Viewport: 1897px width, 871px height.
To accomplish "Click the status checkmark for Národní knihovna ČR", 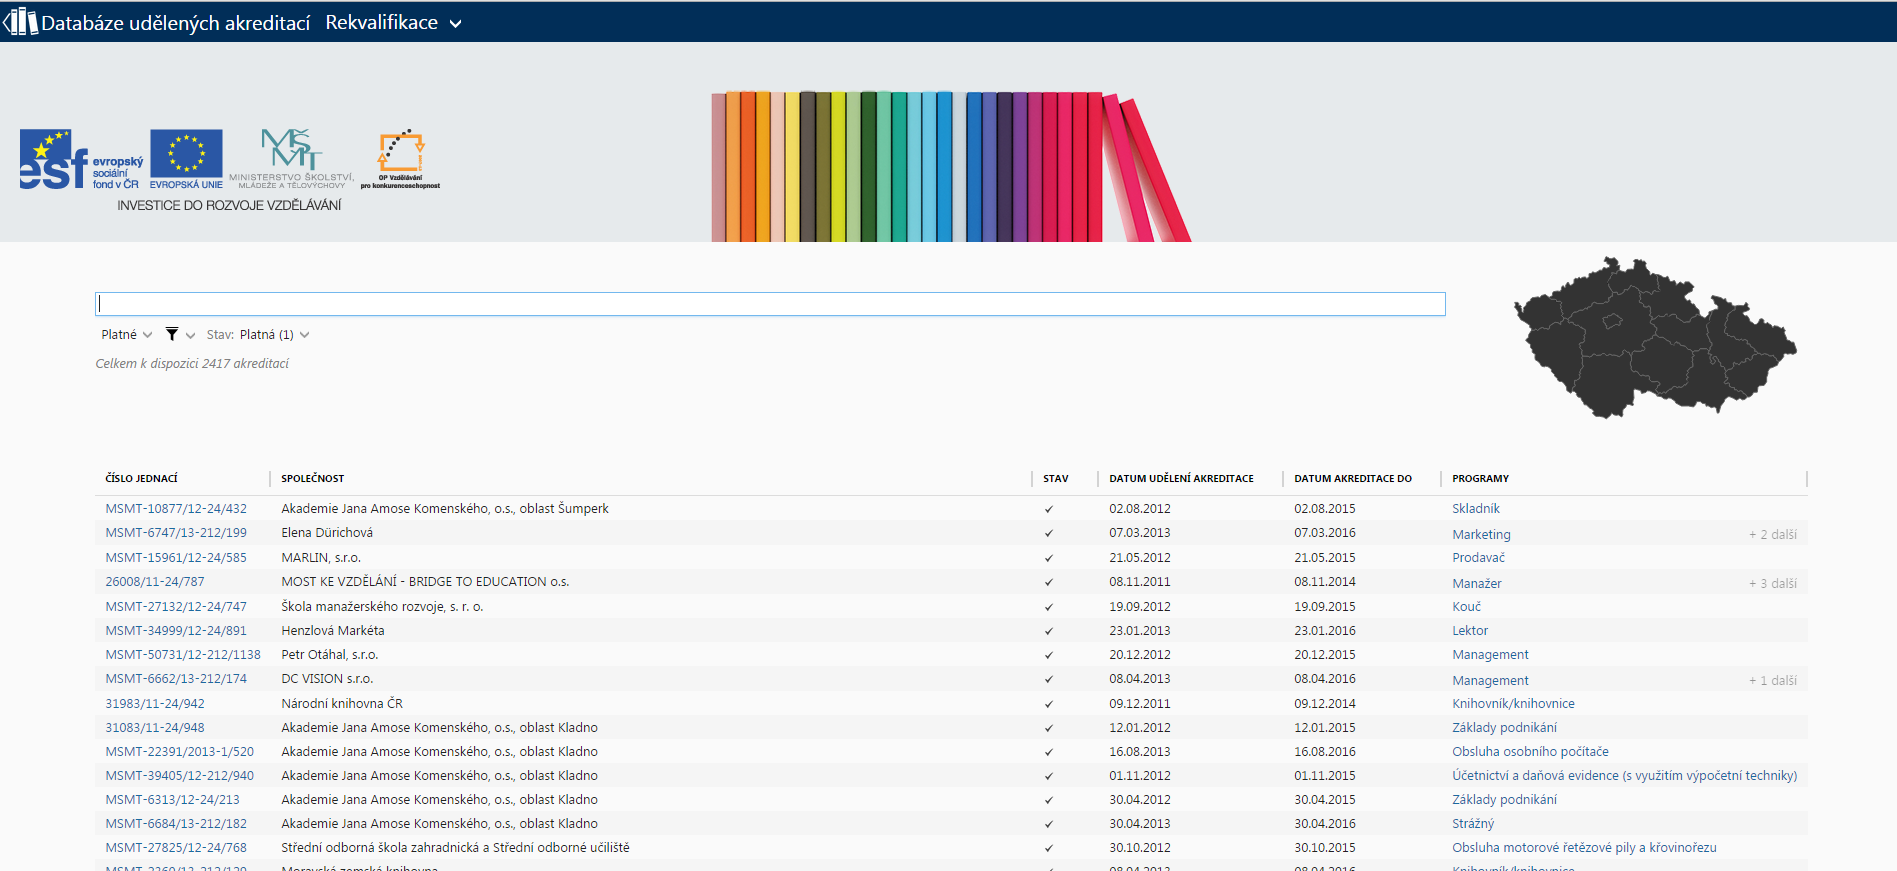I will click(x=1049, y=704).
